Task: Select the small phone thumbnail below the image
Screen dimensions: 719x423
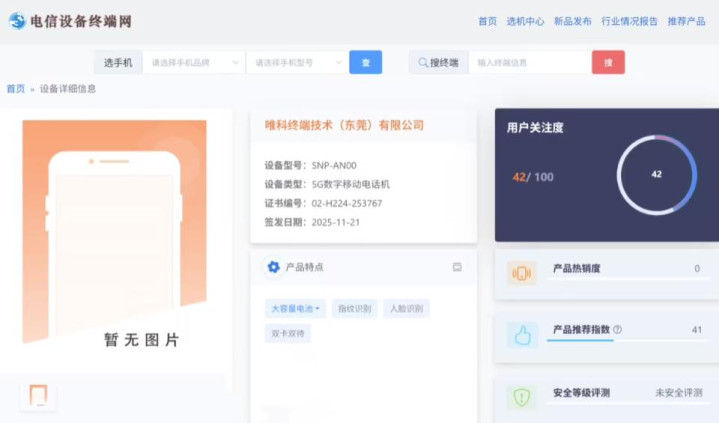Action: point(38,395)
